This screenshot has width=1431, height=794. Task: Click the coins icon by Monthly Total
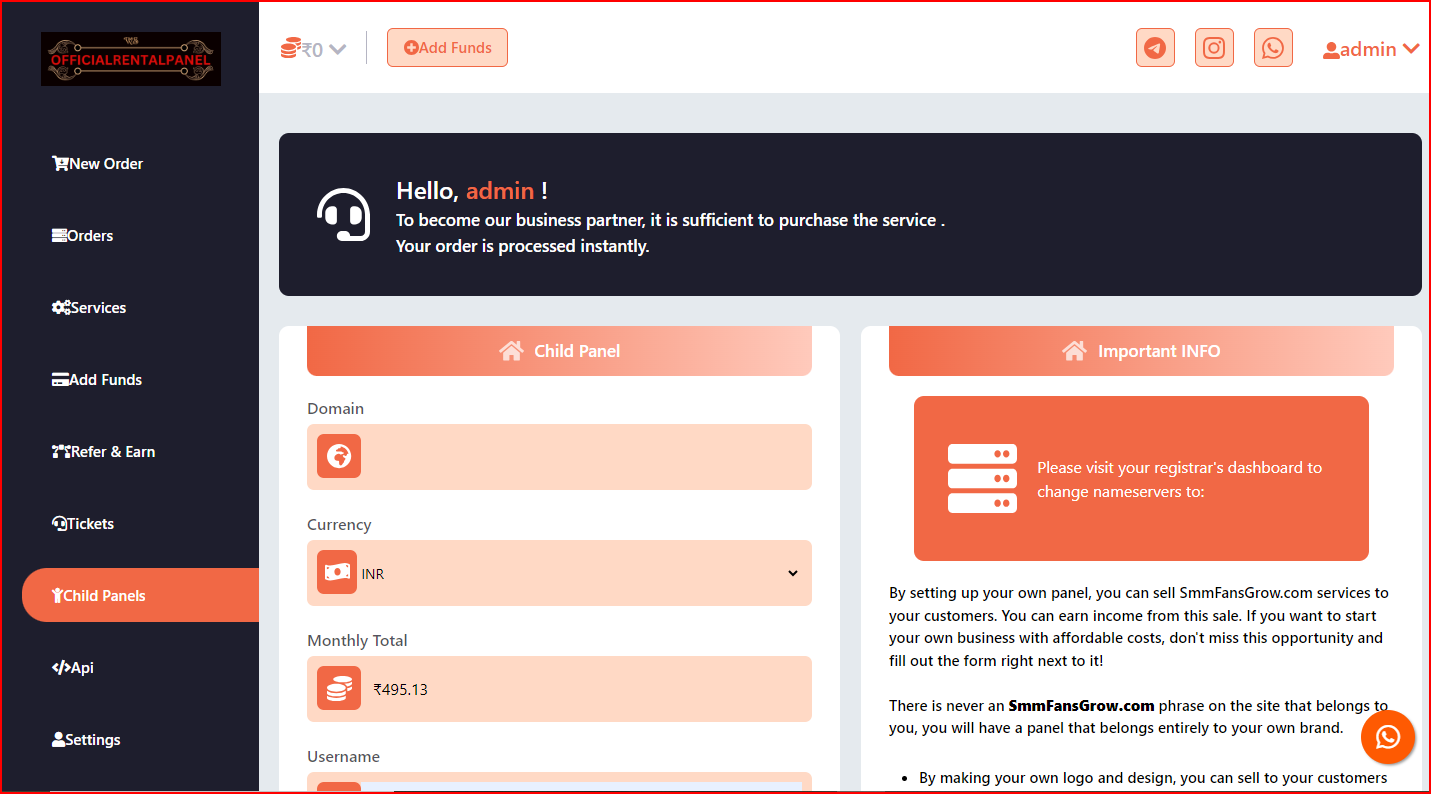[x=339, y=689]
